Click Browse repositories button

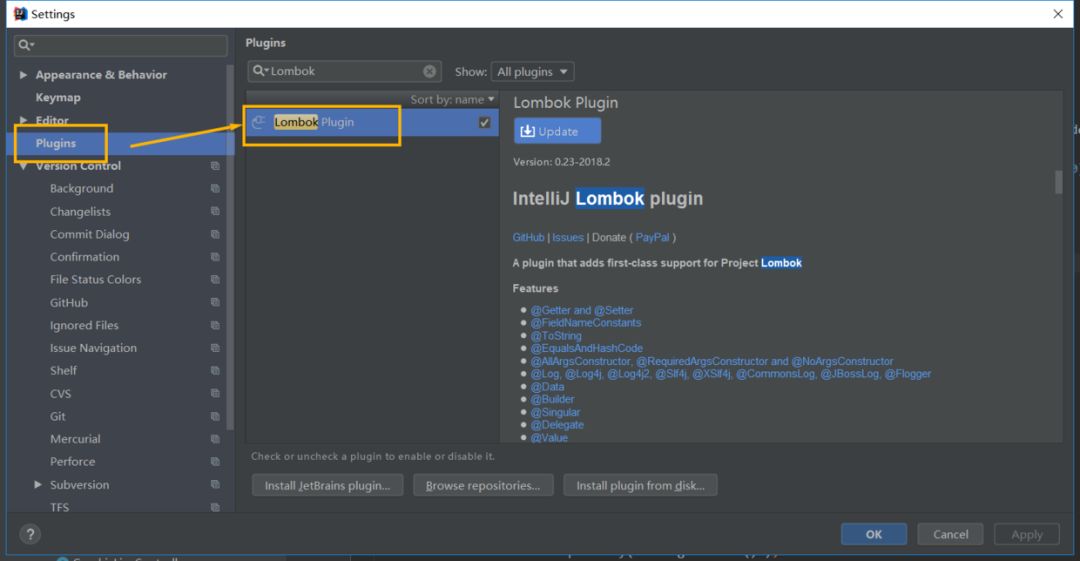(483, 485)
